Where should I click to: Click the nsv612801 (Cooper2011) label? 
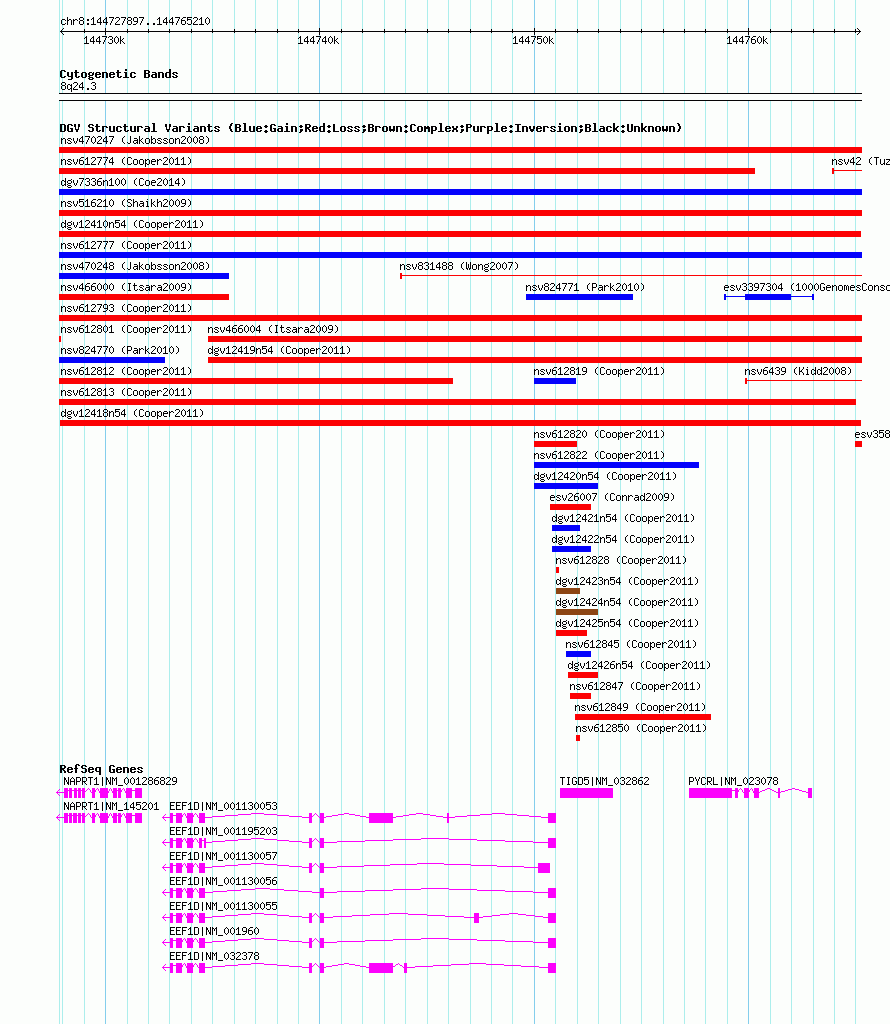(126, 328)
